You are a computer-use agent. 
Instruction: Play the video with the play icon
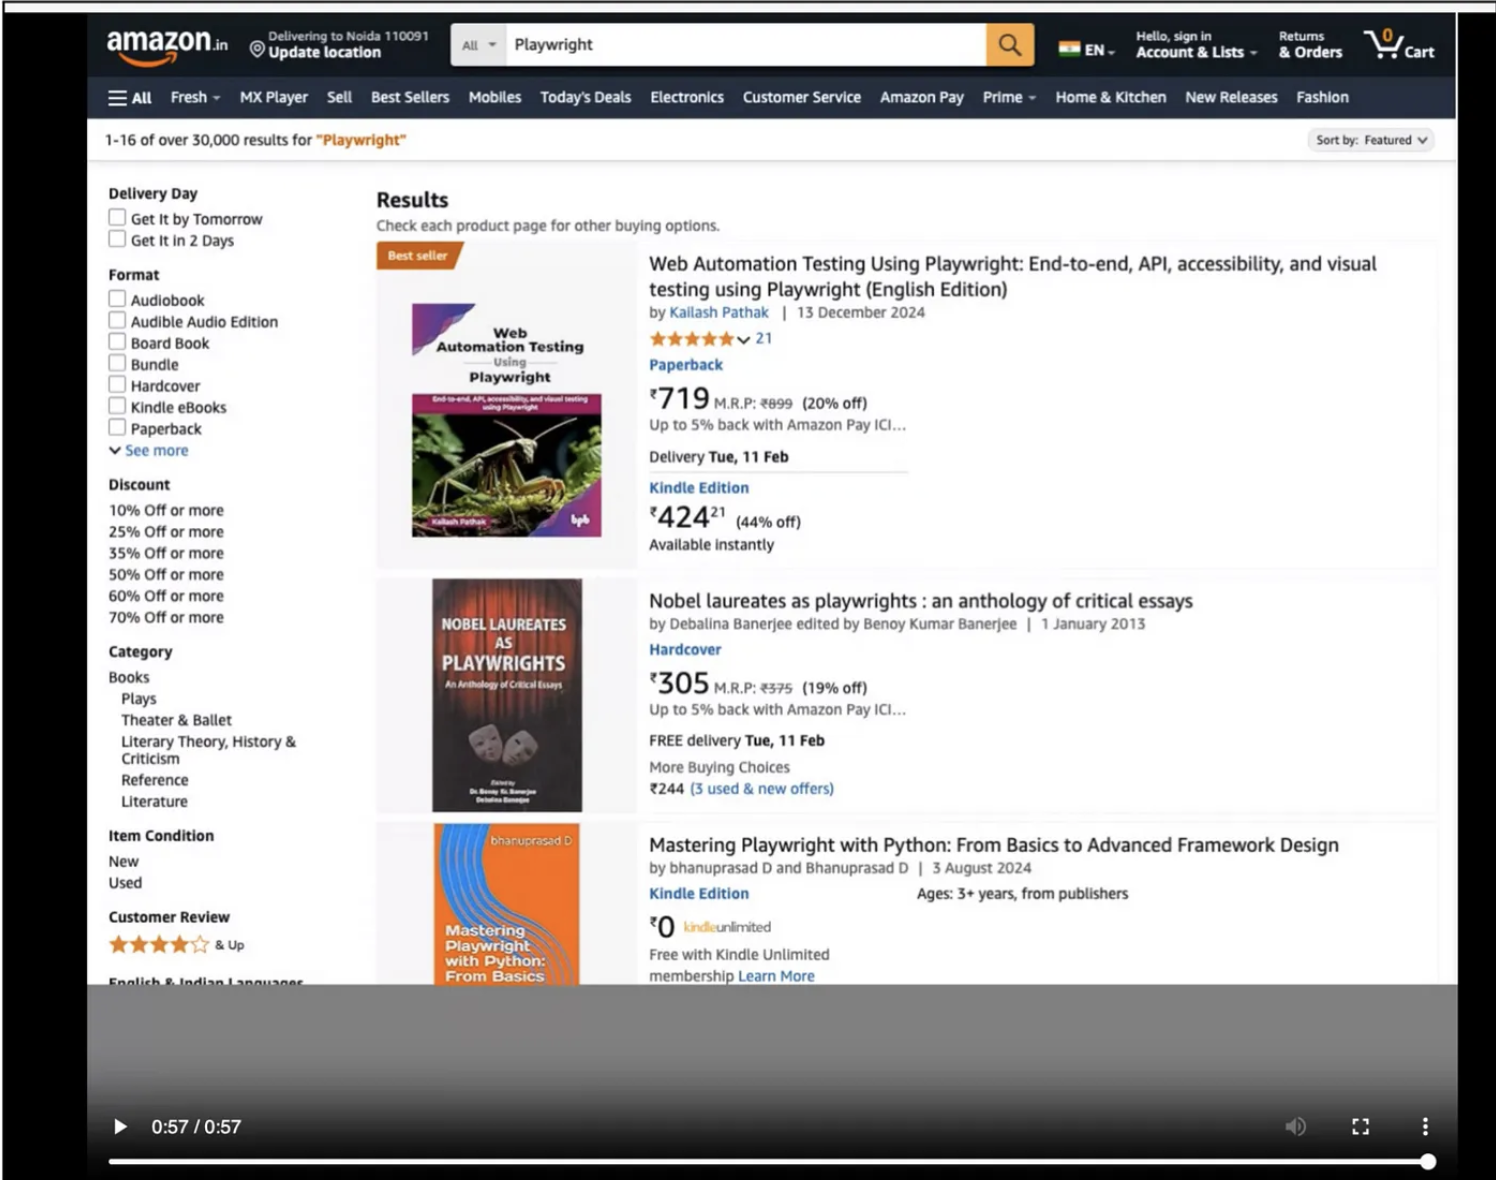[x=120, y=1127]
